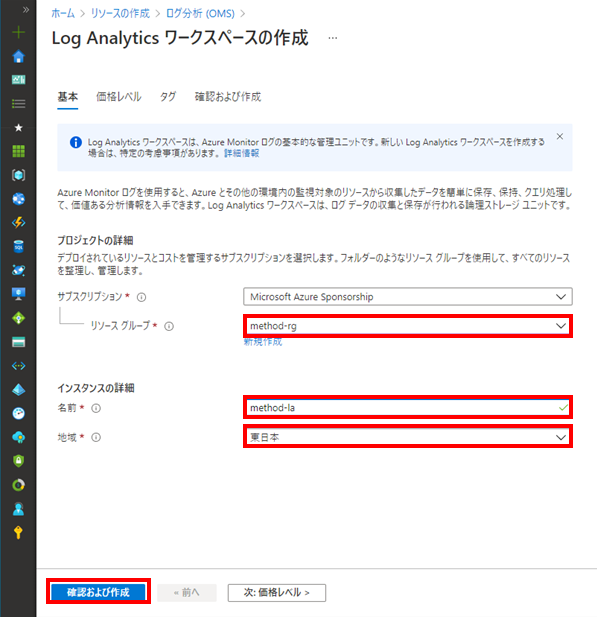Open the 東日本 region dropdown
Screen dimensions: 597x617
(x=408, y=437)
